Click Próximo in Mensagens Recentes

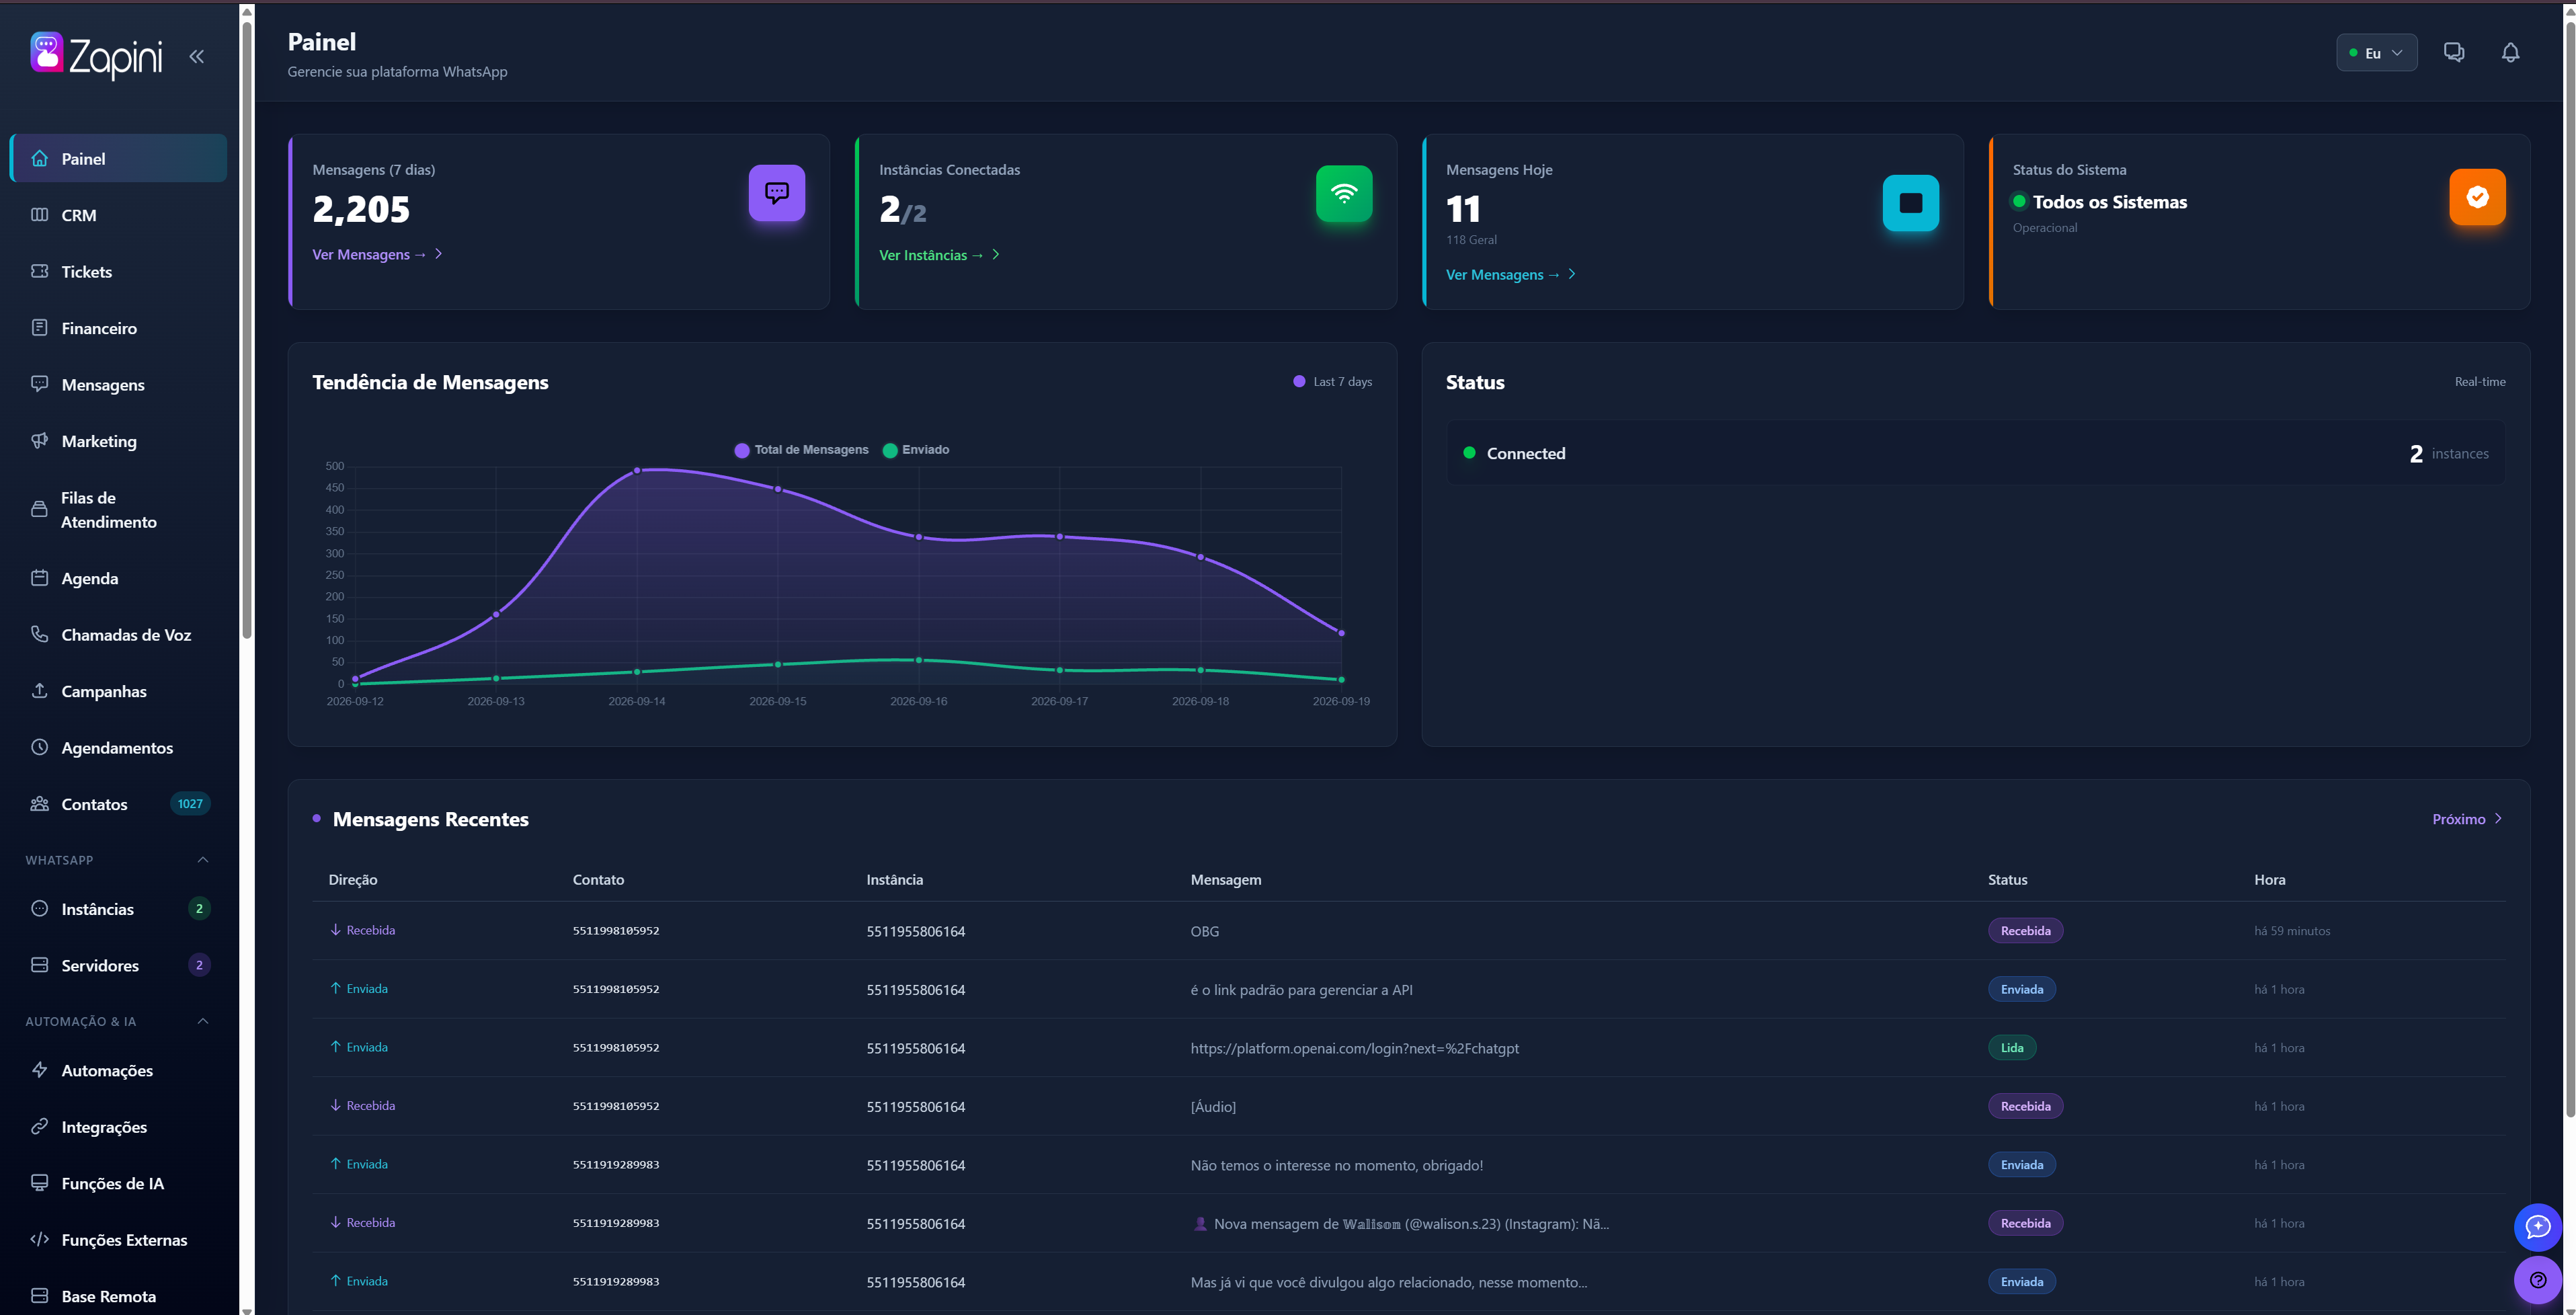pyautogui.click(x=2467, y=819)
